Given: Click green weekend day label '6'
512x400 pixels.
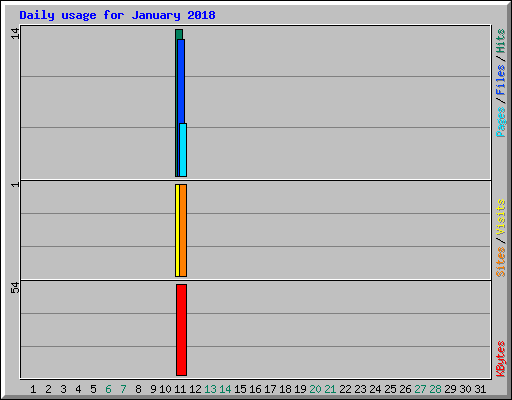Looking at the screenshot, I should 108,389.
